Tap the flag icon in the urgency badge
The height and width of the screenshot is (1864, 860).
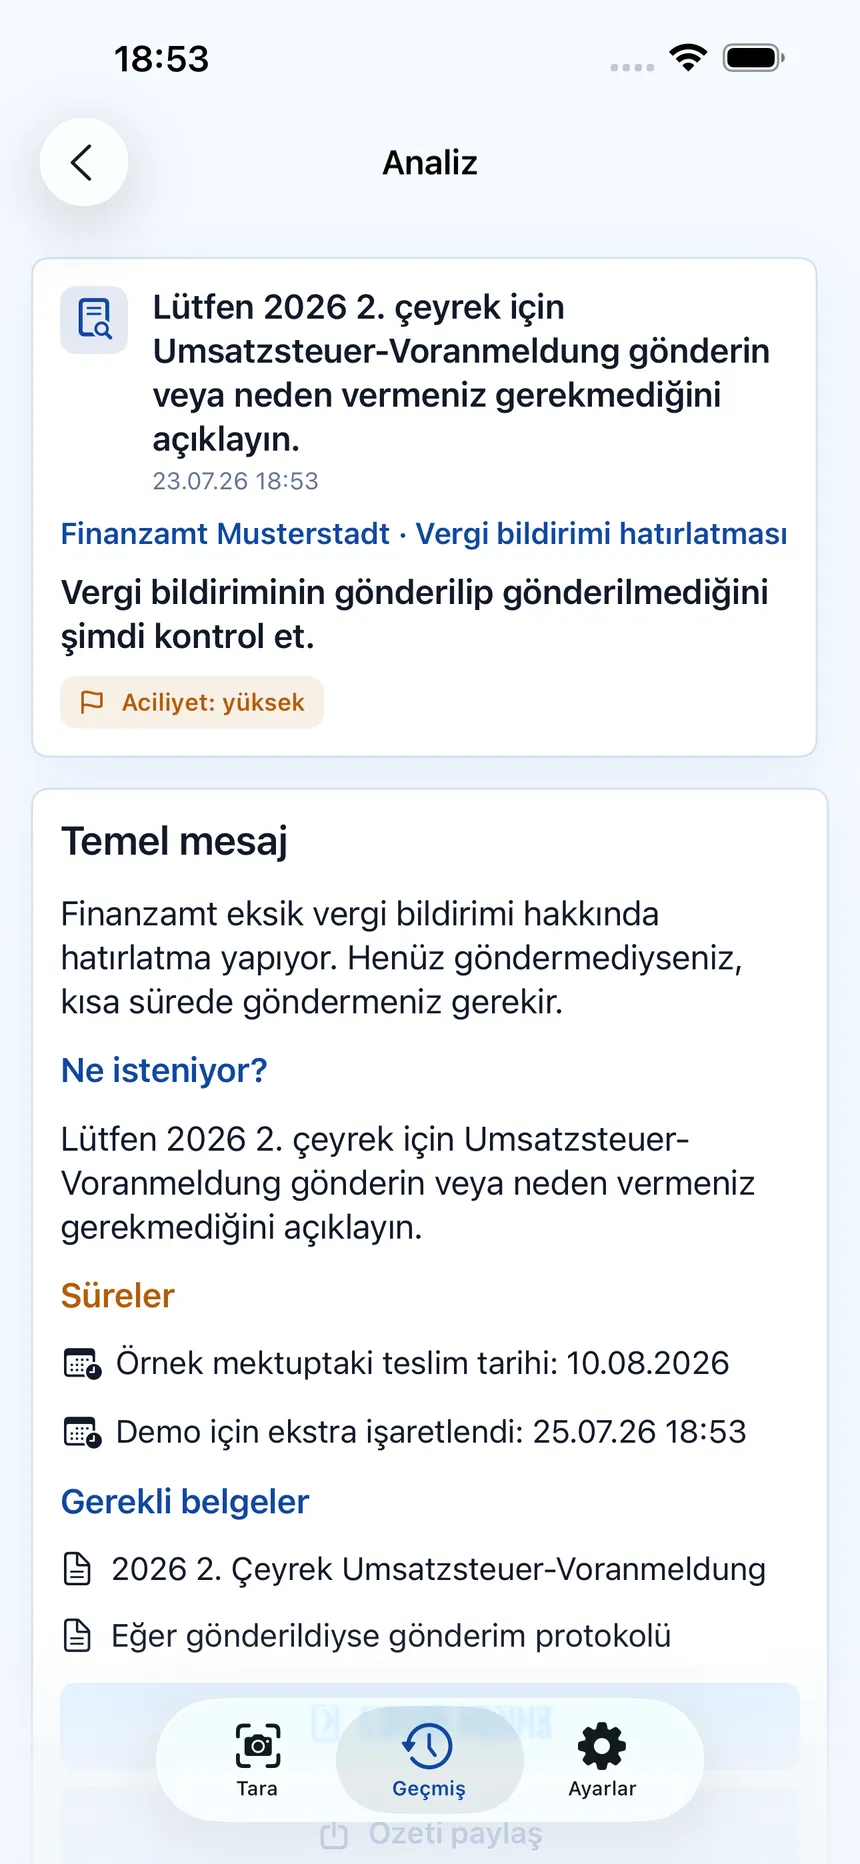tap(92, 702)
